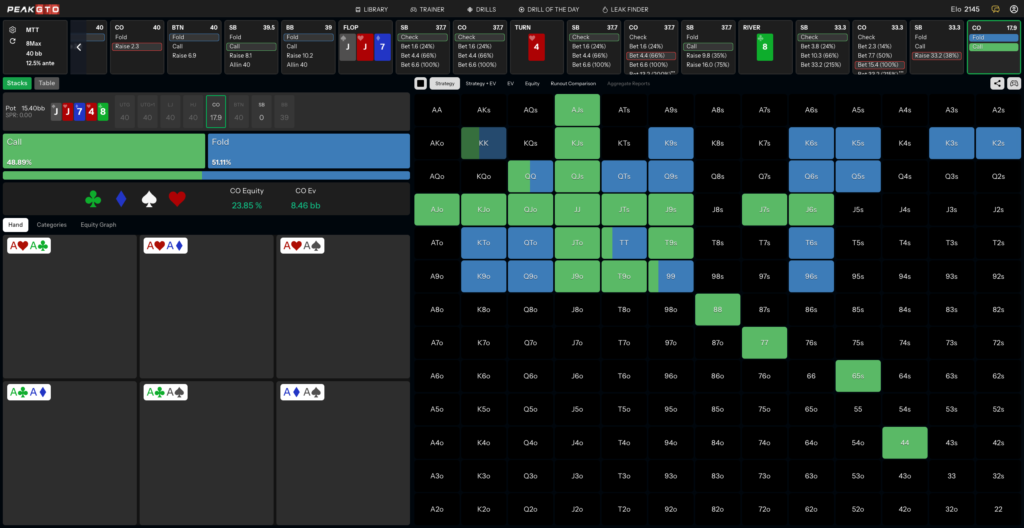Open the chat feedback icon
The height and width of the screenshot is (528, 1024).
point(995,9)
